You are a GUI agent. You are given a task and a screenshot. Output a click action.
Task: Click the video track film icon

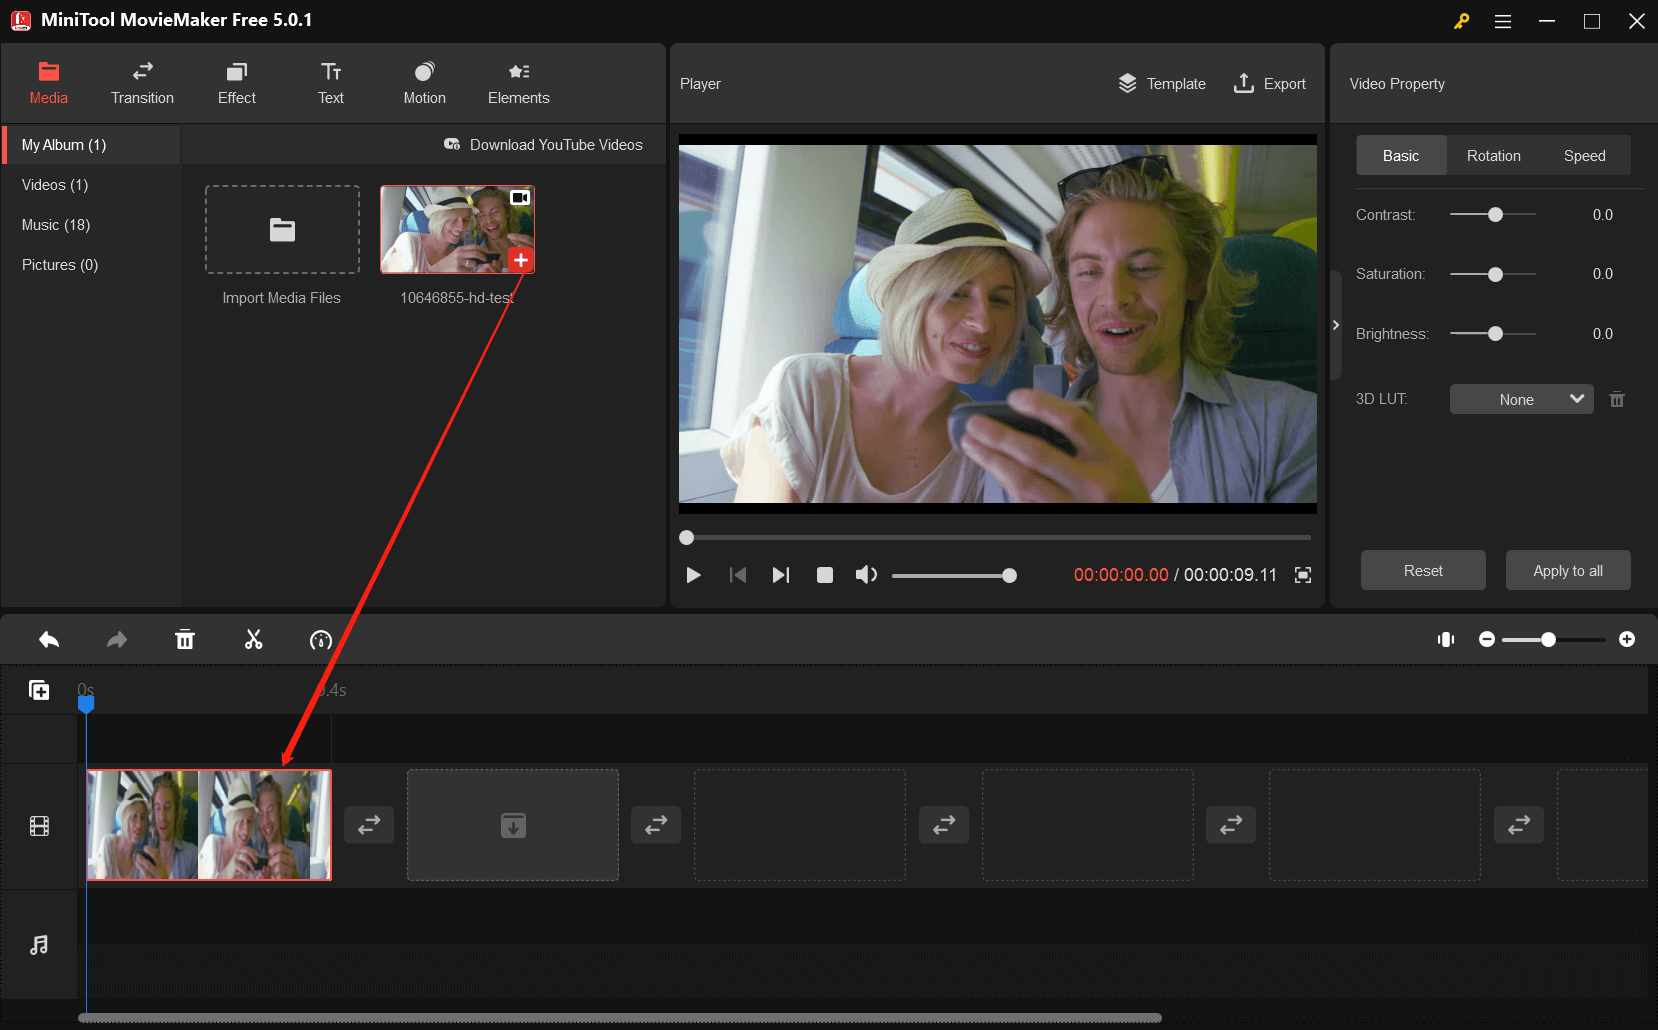pyautogui.click(x=39, y=826)
